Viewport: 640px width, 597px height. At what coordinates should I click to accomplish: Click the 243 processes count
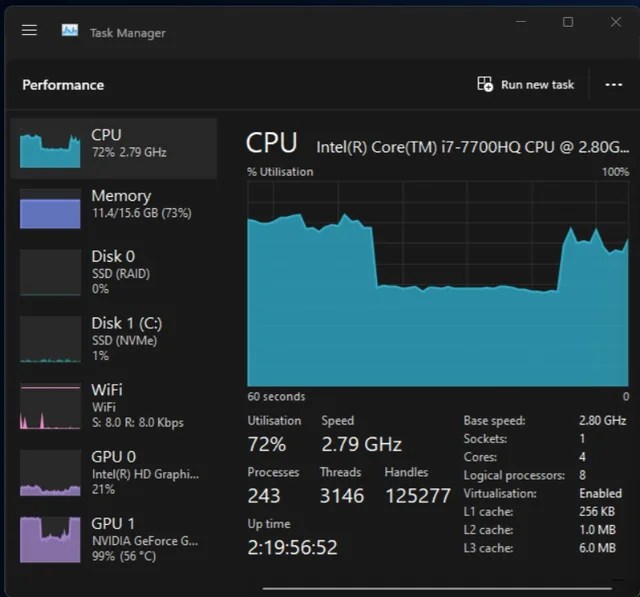coord(264,496)
